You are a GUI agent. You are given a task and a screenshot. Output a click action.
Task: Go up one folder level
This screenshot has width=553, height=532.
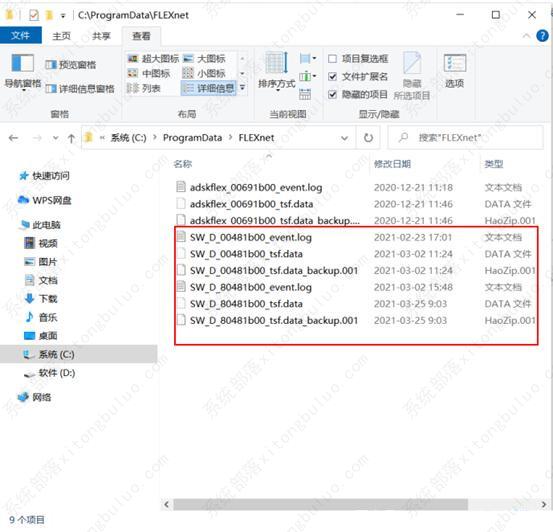(71, 138)
